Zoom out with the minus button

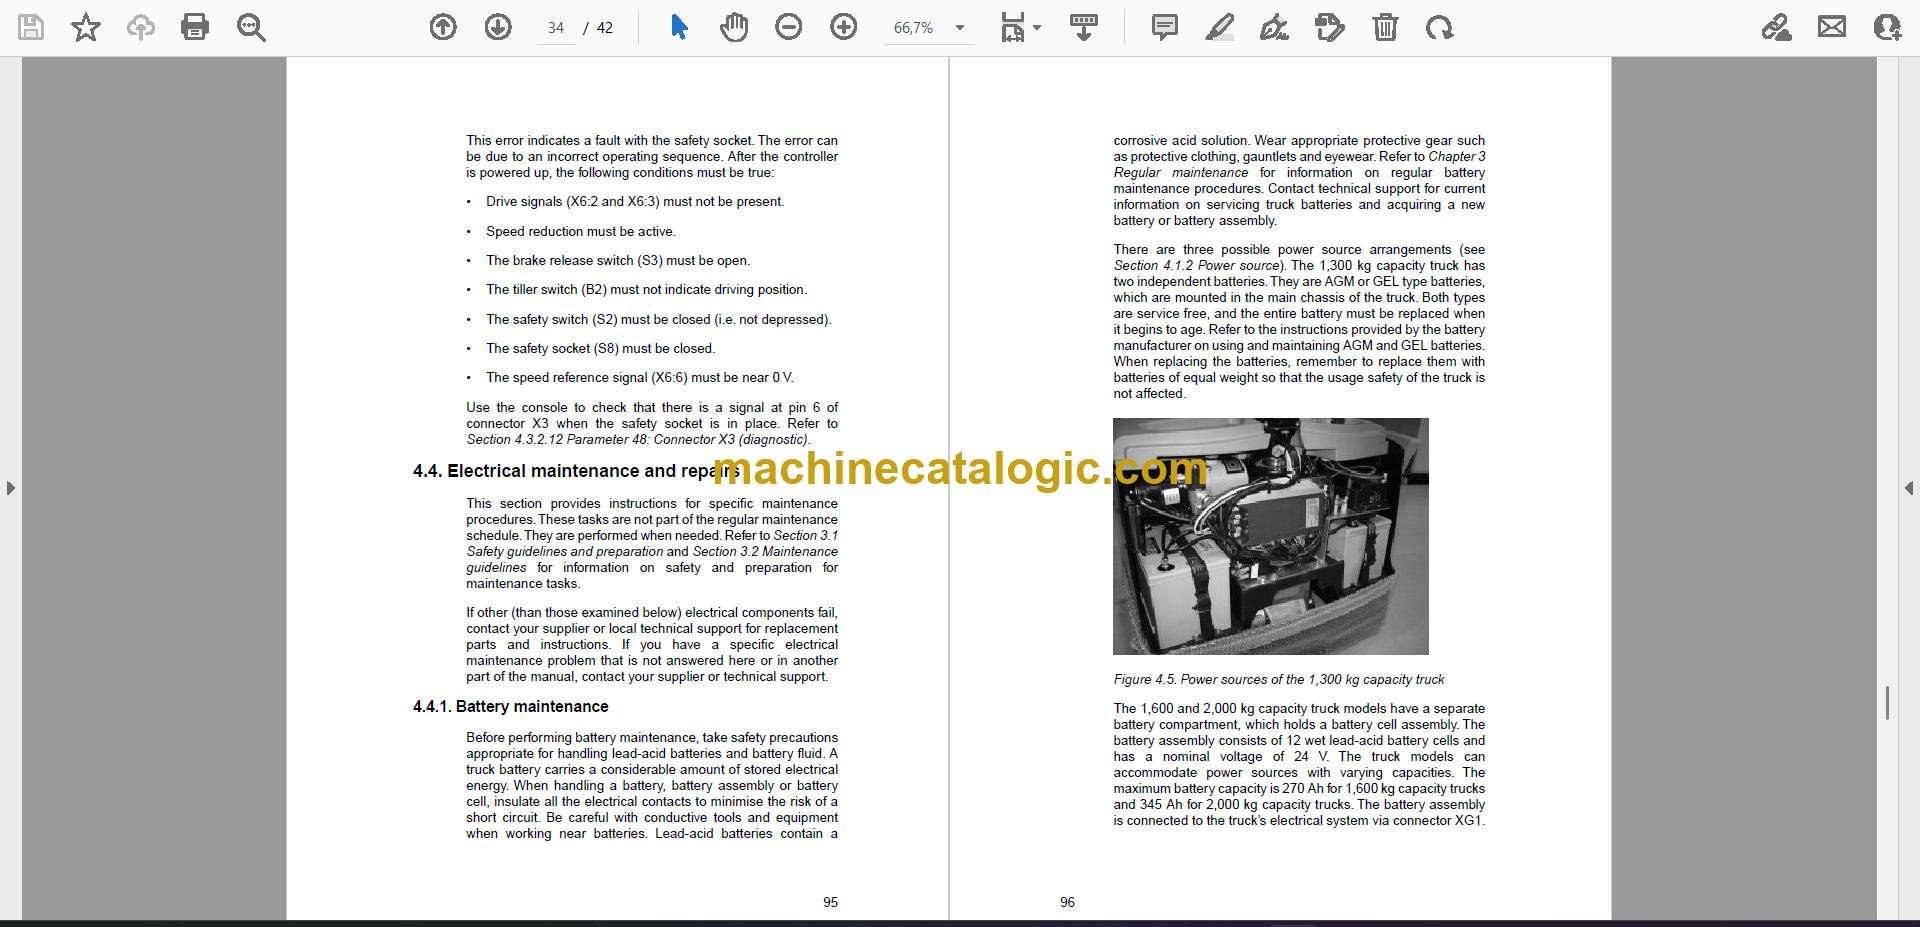tap(789, 27)
